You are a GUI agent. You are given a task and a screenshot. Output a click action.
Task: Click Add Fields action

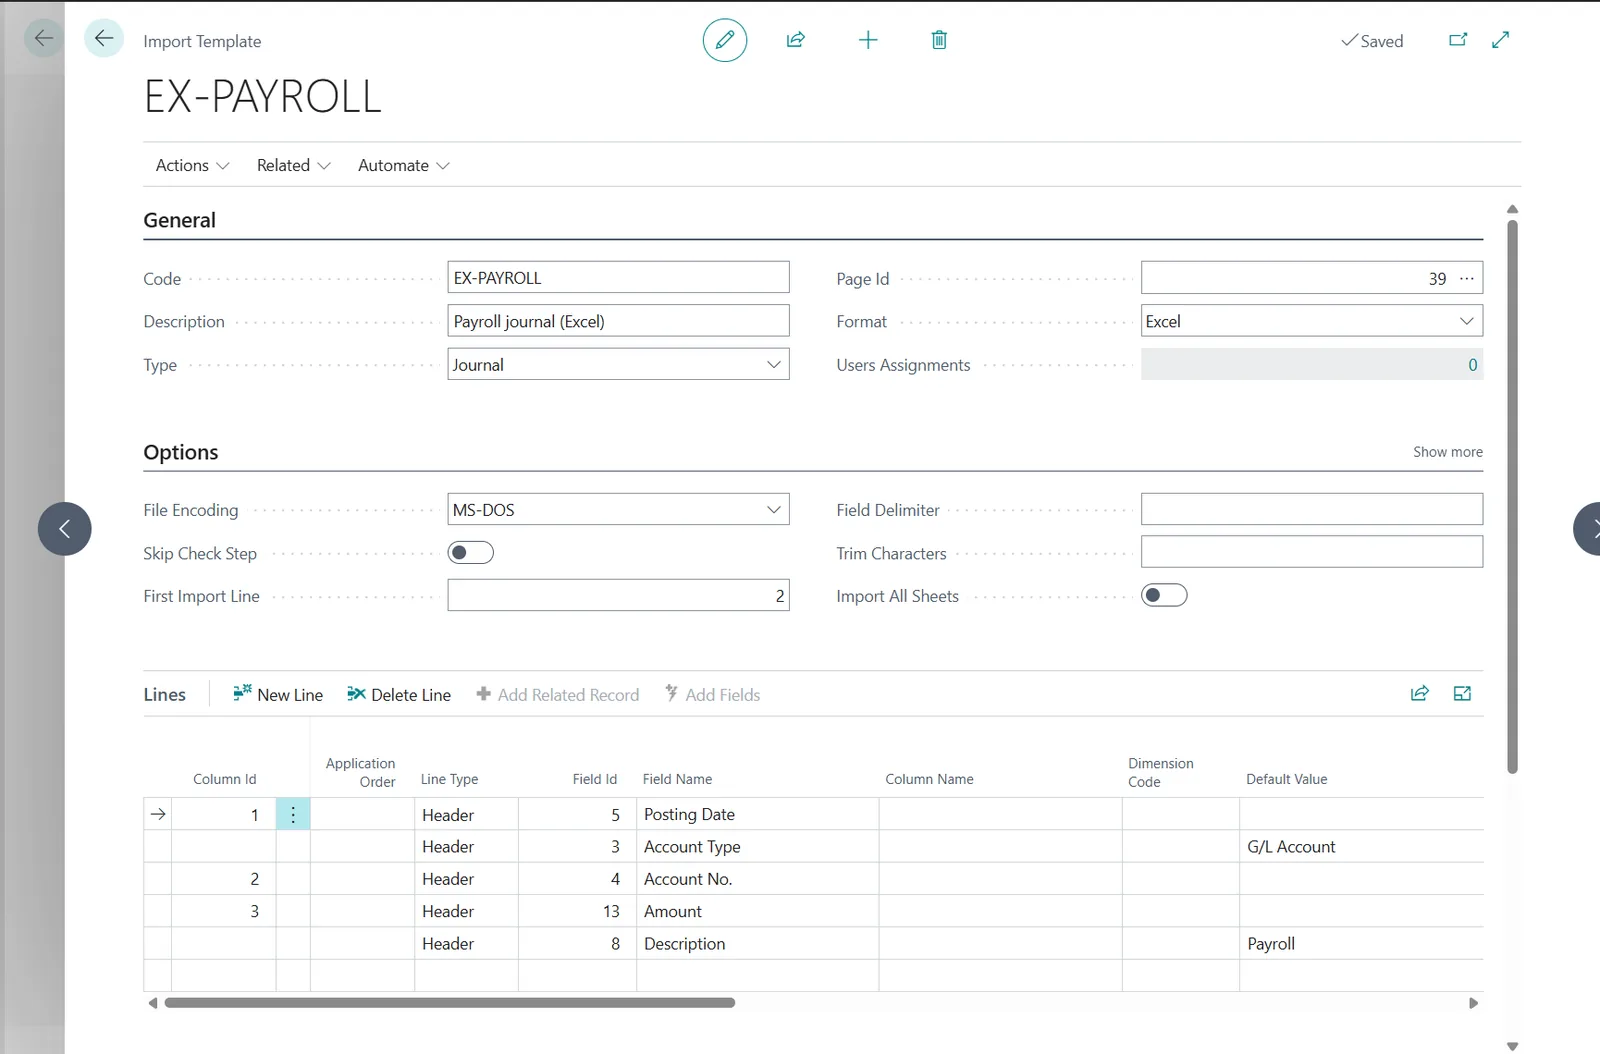tap(713, 695)
